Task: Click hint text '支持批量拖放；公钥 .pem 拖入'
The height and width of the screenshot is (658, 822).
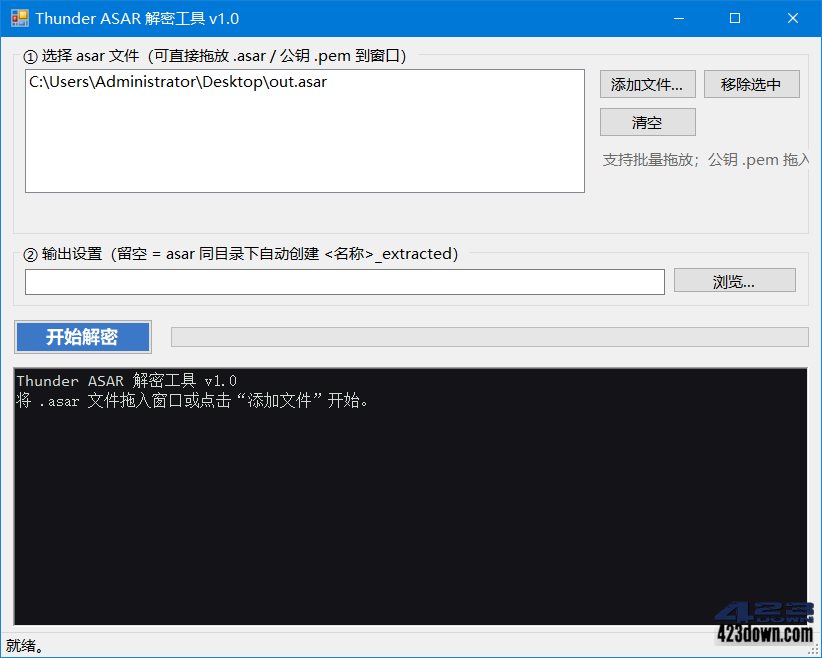Action: tap(706, 159)
